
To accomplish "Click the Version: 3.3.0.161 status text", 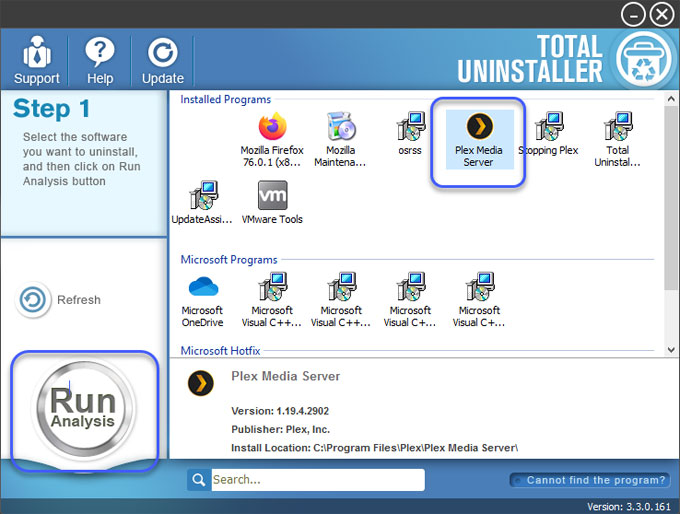I will (x=629, y=507).
